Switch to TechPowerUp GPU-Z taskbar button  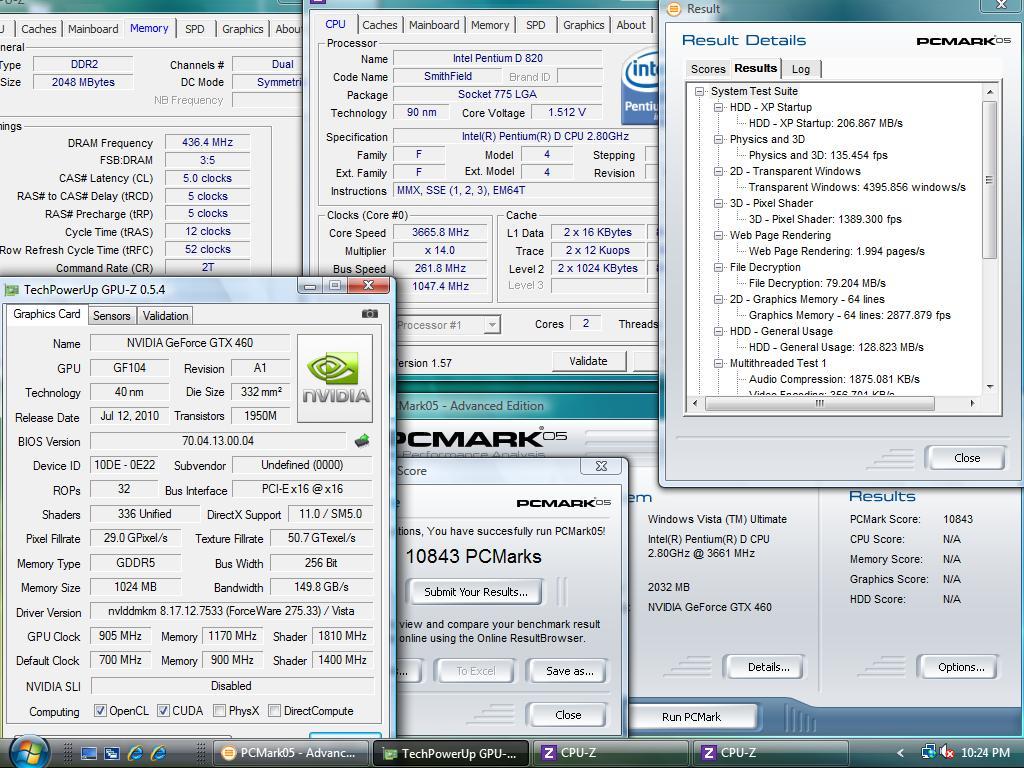pyautogui.click(x=451, y=753)
